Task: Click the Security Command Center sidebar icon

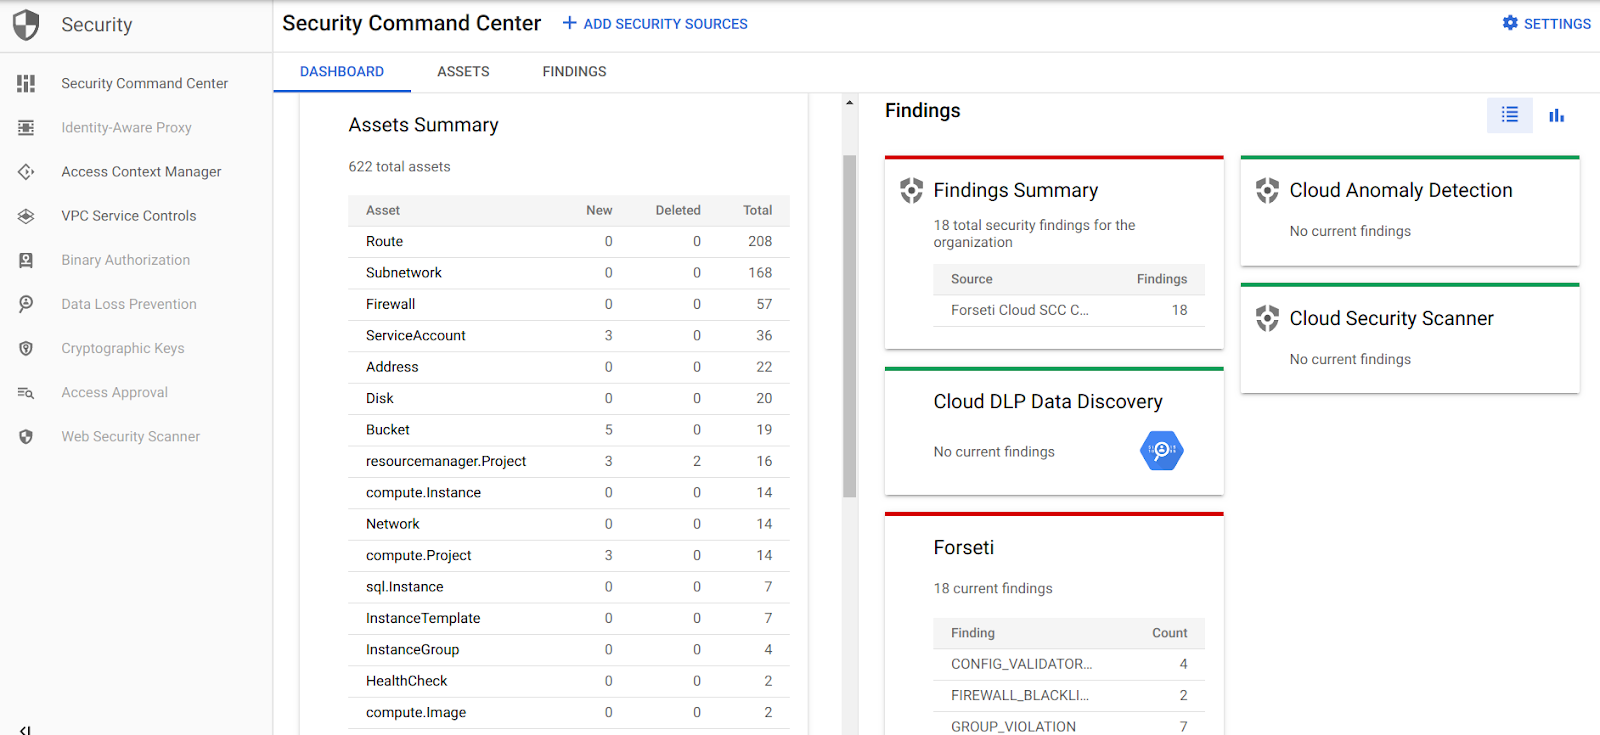Action: pyautogui.click(x=26, y=84)
